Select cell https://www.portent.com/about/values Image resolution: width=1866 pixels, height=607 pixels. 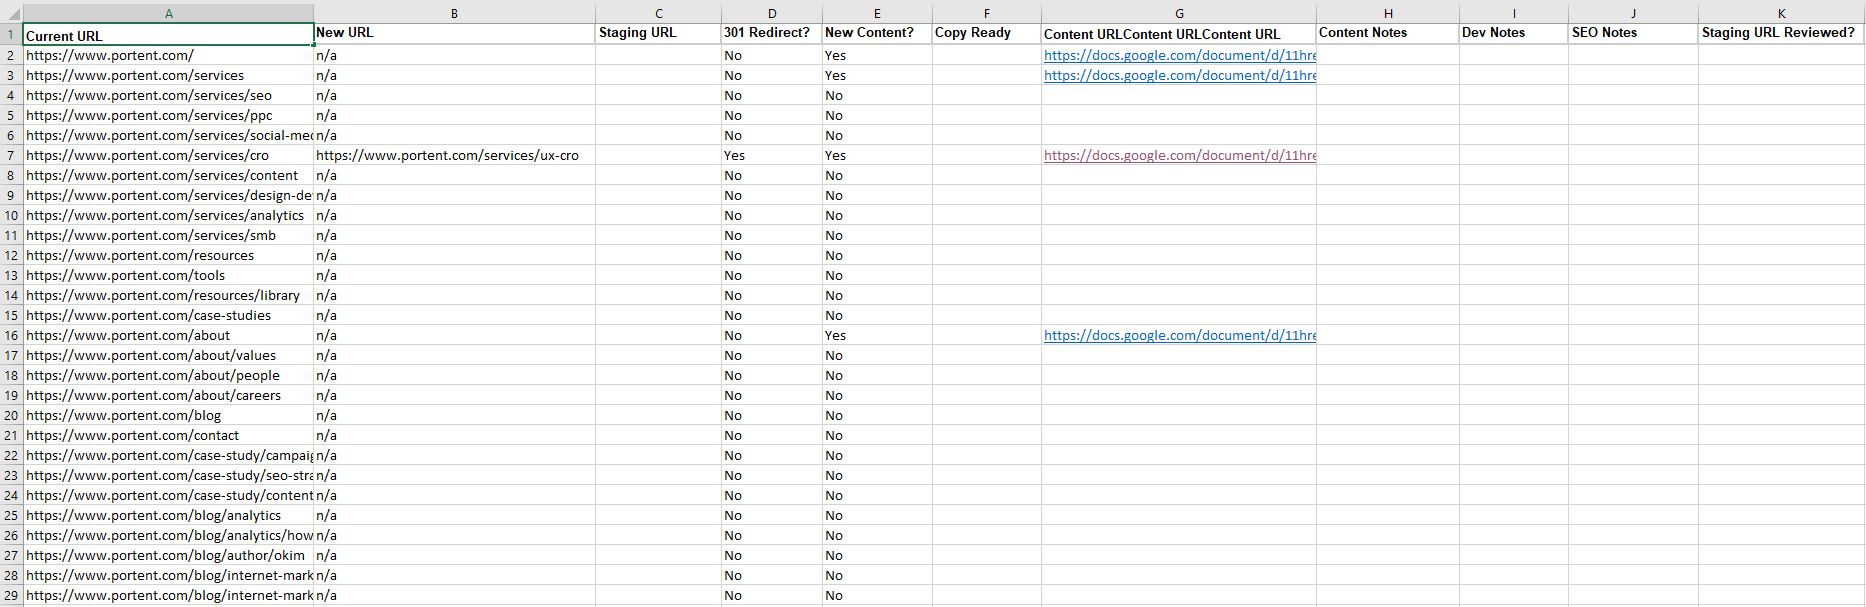[x=168, y=355]
